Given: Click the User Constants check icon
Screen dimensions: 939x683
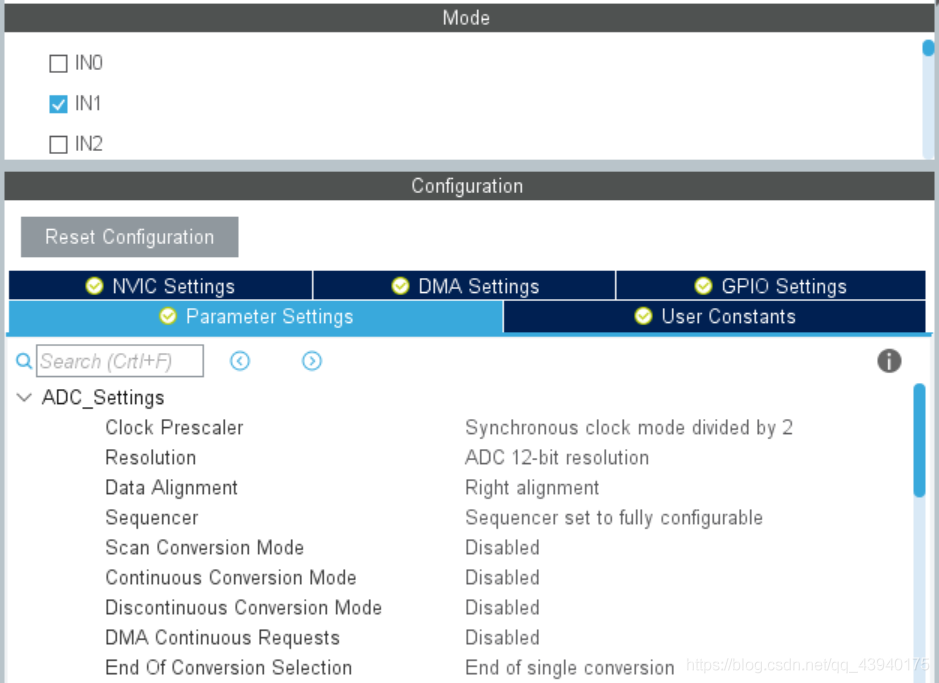Looking at the screenshot, I should coord(643,316).
